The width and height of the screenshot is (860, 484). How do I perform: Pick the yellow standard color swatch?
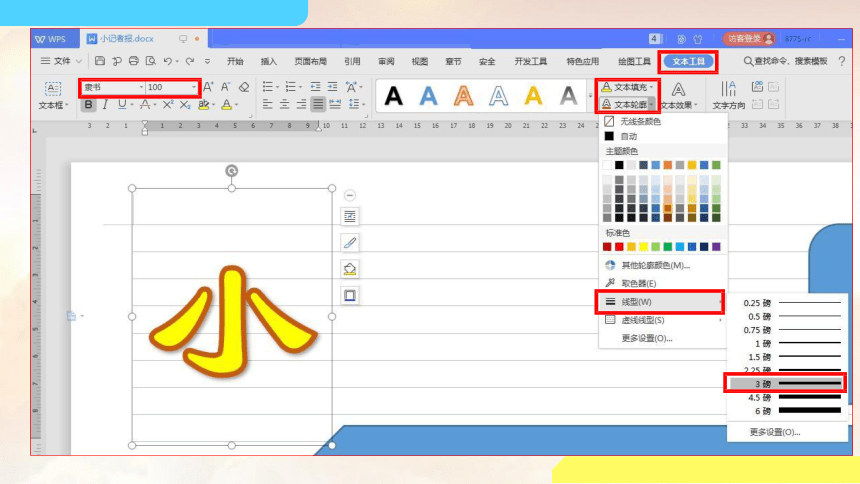643,247
